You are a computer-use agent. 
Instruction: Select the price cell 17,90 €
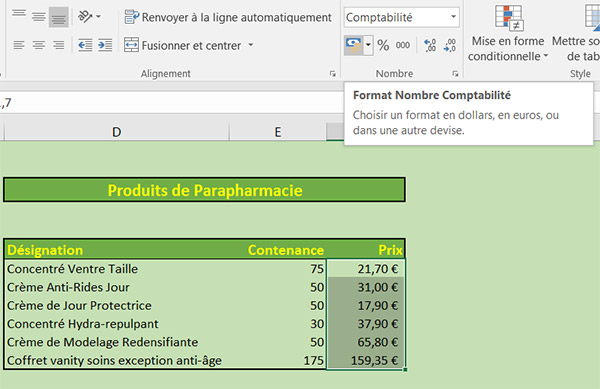click(366, 305)
